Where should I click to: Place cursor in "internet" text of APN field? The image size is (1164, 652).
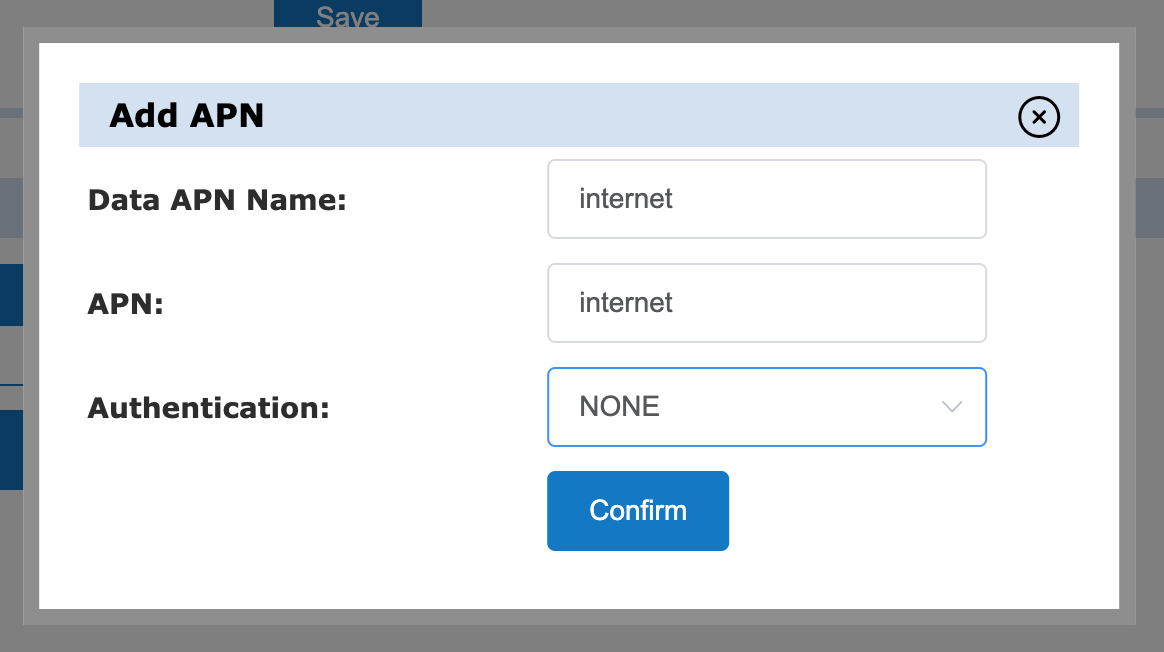pyautogui.click(x=626, y=303)
